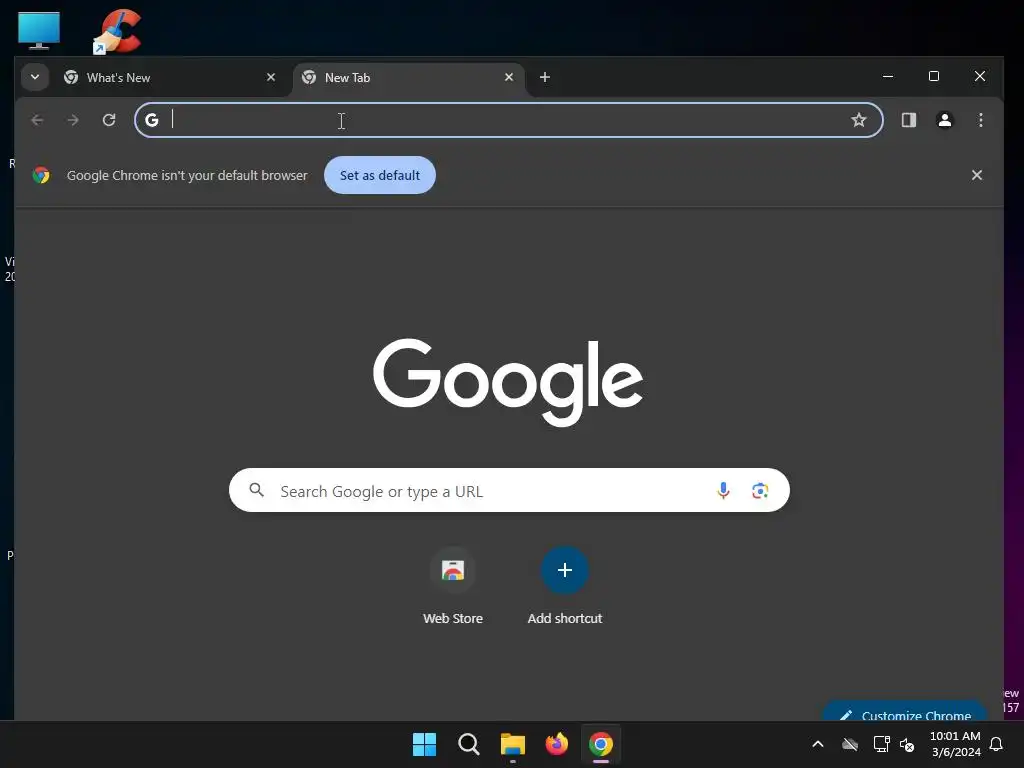Click 'Google Chrome isn't your default browser' text
The width and height of the screenshot is (1024, 768).
[187, 175]
